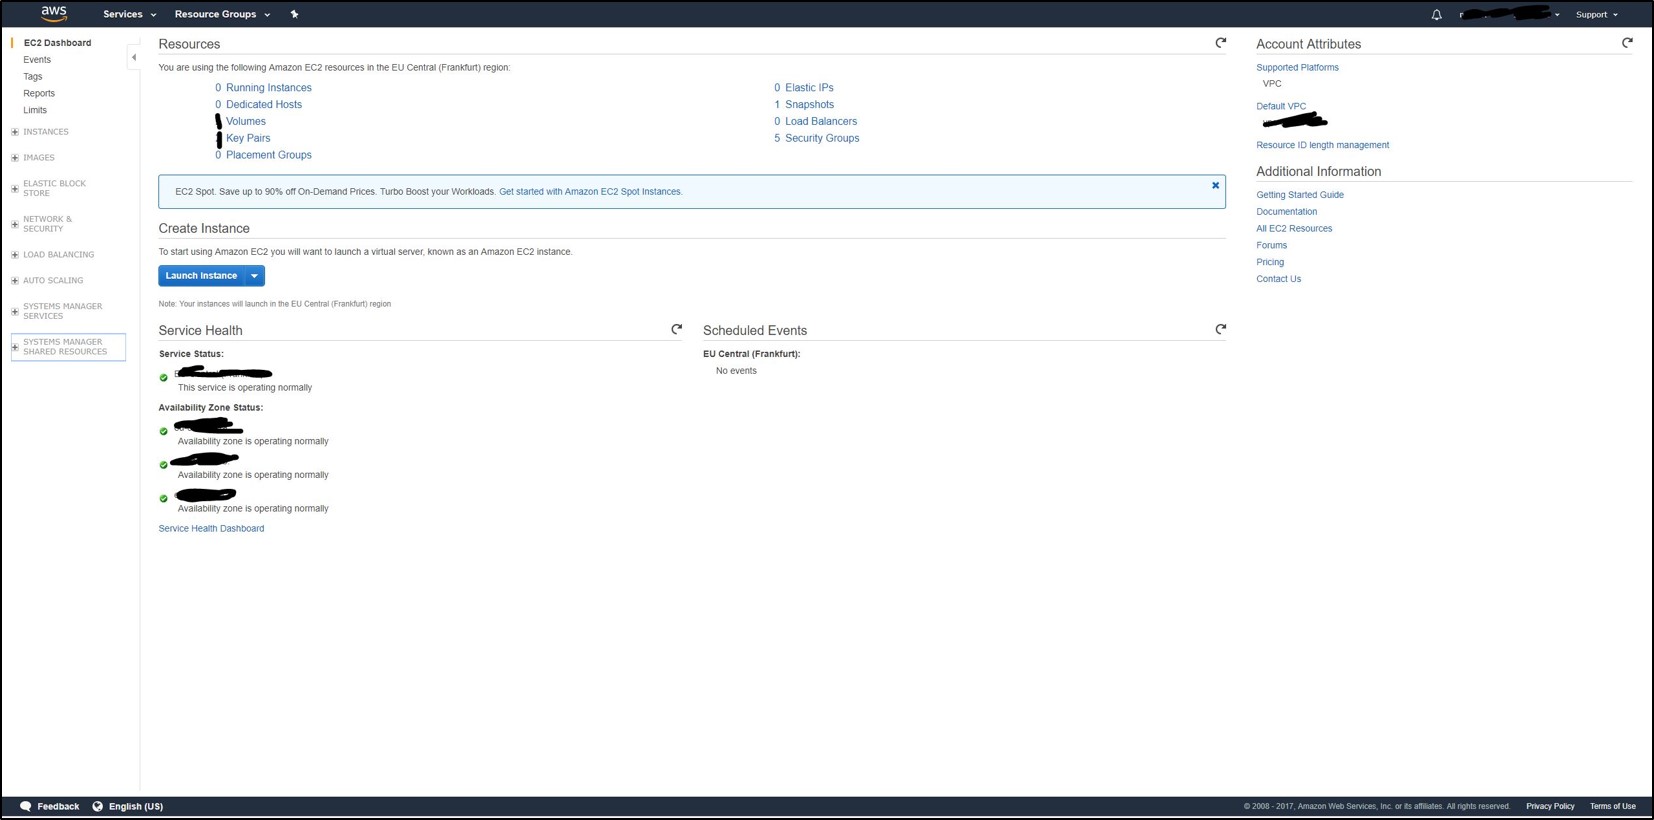Image resolution: width=1654 pixels, height=820 pixels.
Task: Click Feedback in the footer
Action: [x=58, y=807]
